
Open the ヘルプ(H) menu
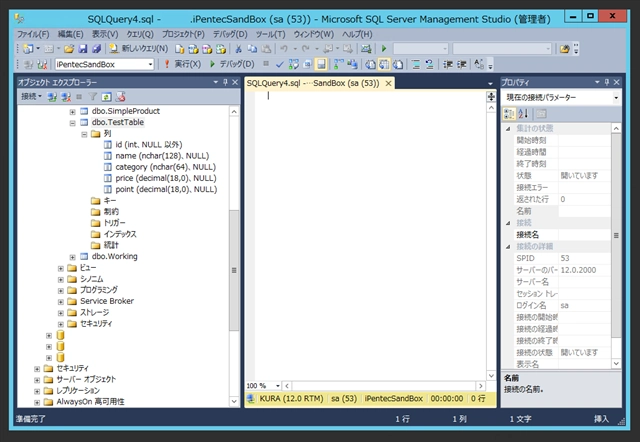point(357,34)
